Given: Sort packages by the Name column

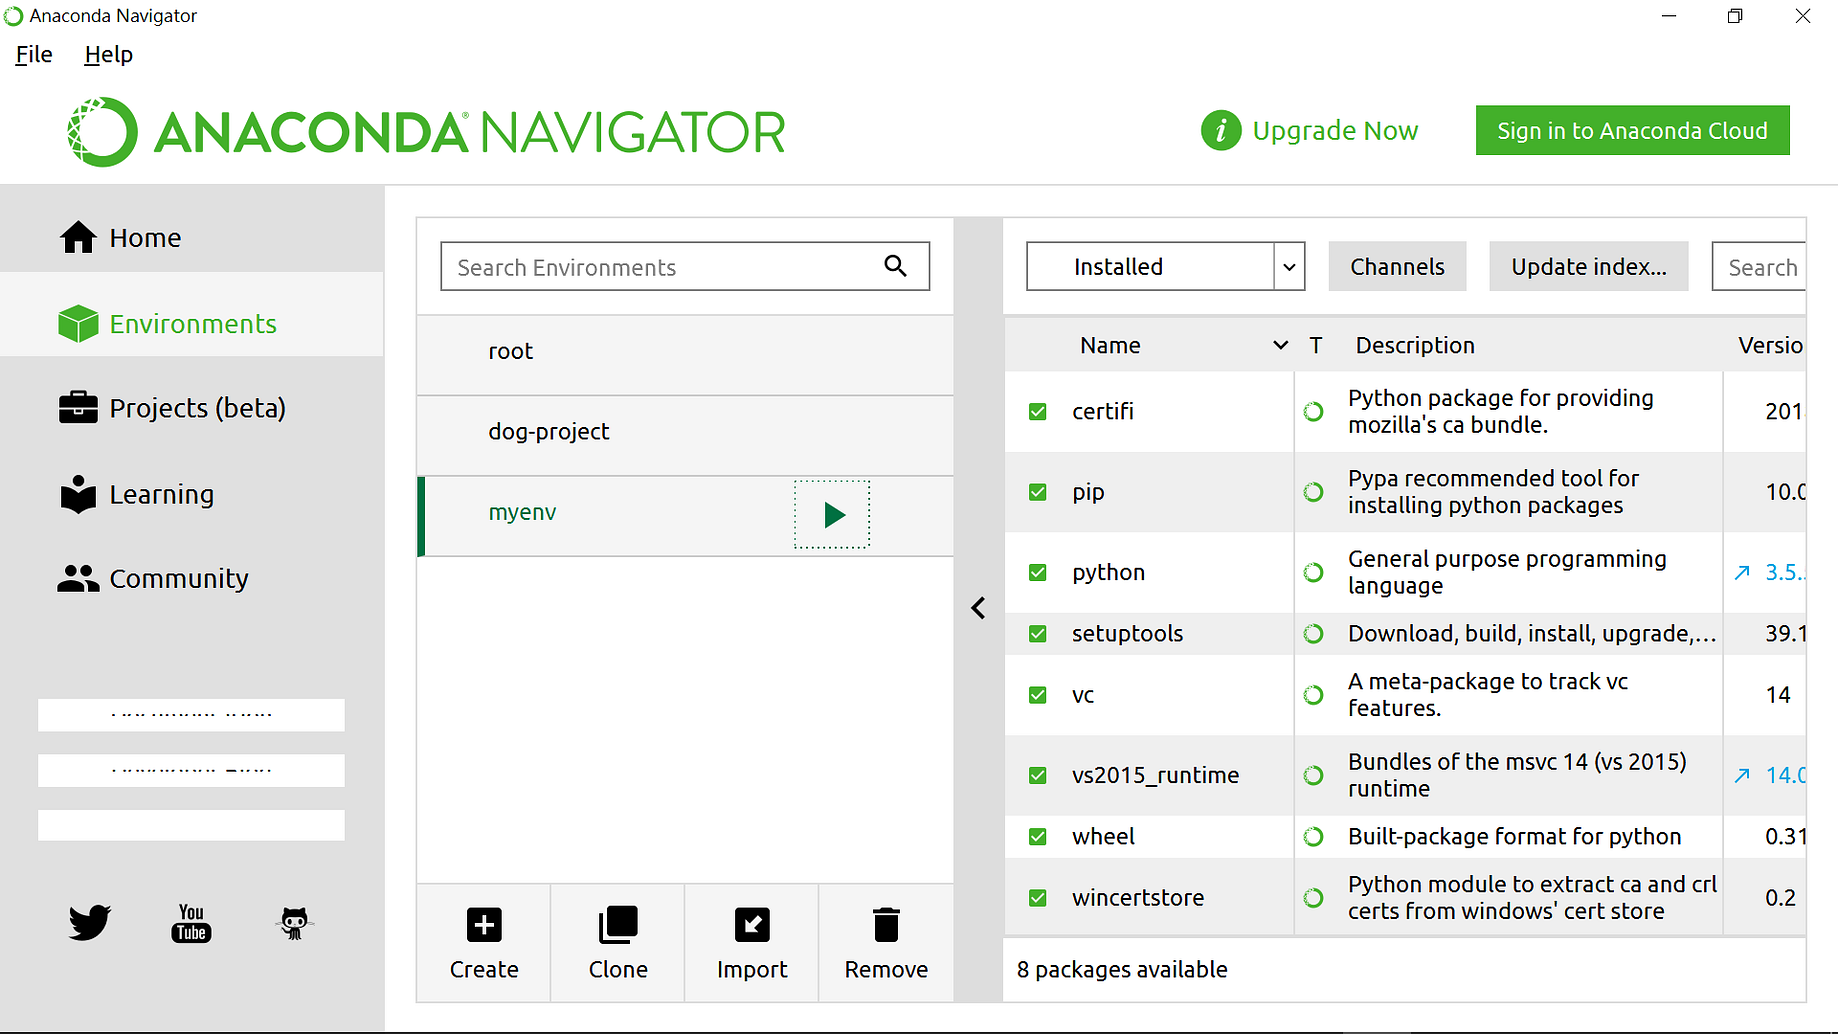Looking at the screenshot, I should click(x=1110, y=345).
